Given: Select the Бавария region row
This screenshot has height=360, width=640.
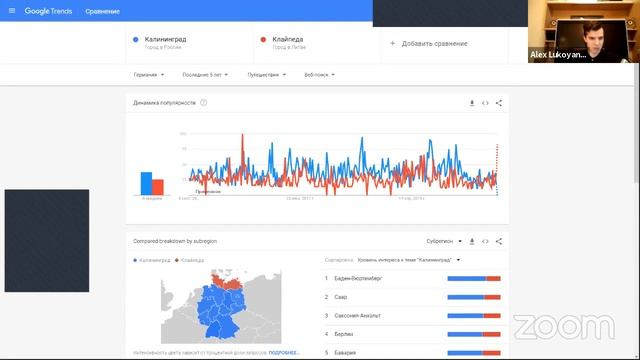Looking at the screenshot, I should coord(413,353).
